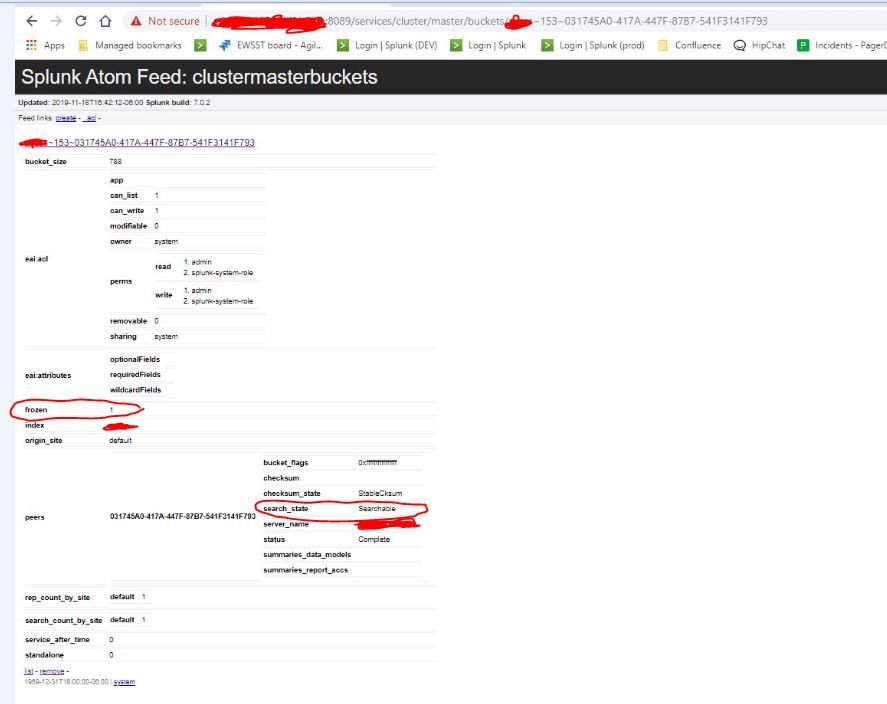
Task: Select the 'frozen' field label
Action: coord(36,409)
